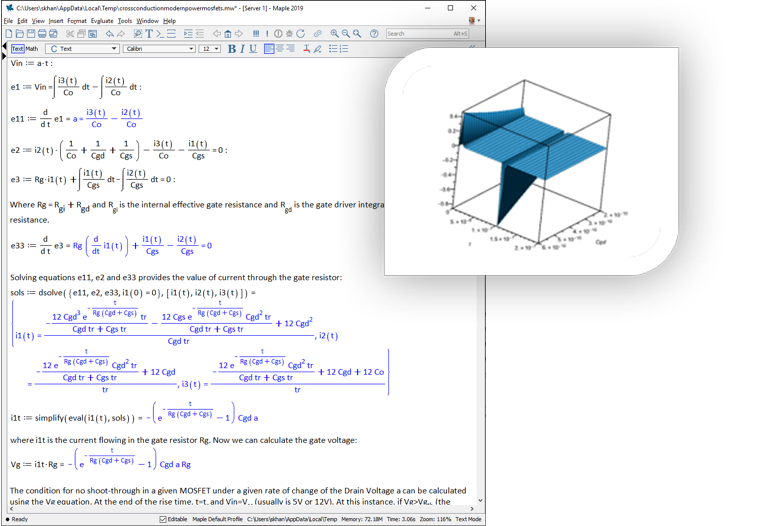Insert a bulleted list
The height and width of the screenshot is (526, 775).
tap(333, 48)
